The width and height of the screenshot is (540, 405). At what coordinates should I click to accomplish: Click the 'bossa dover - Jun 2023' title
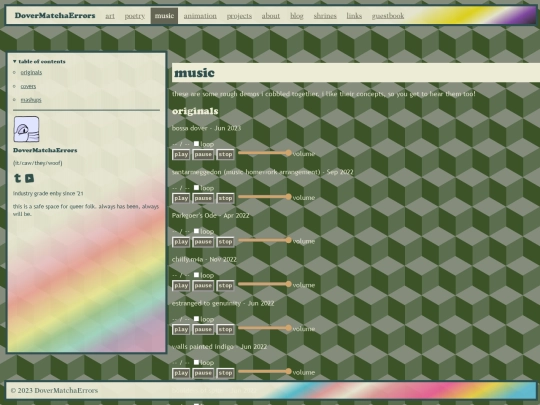(x=206, y=128)
